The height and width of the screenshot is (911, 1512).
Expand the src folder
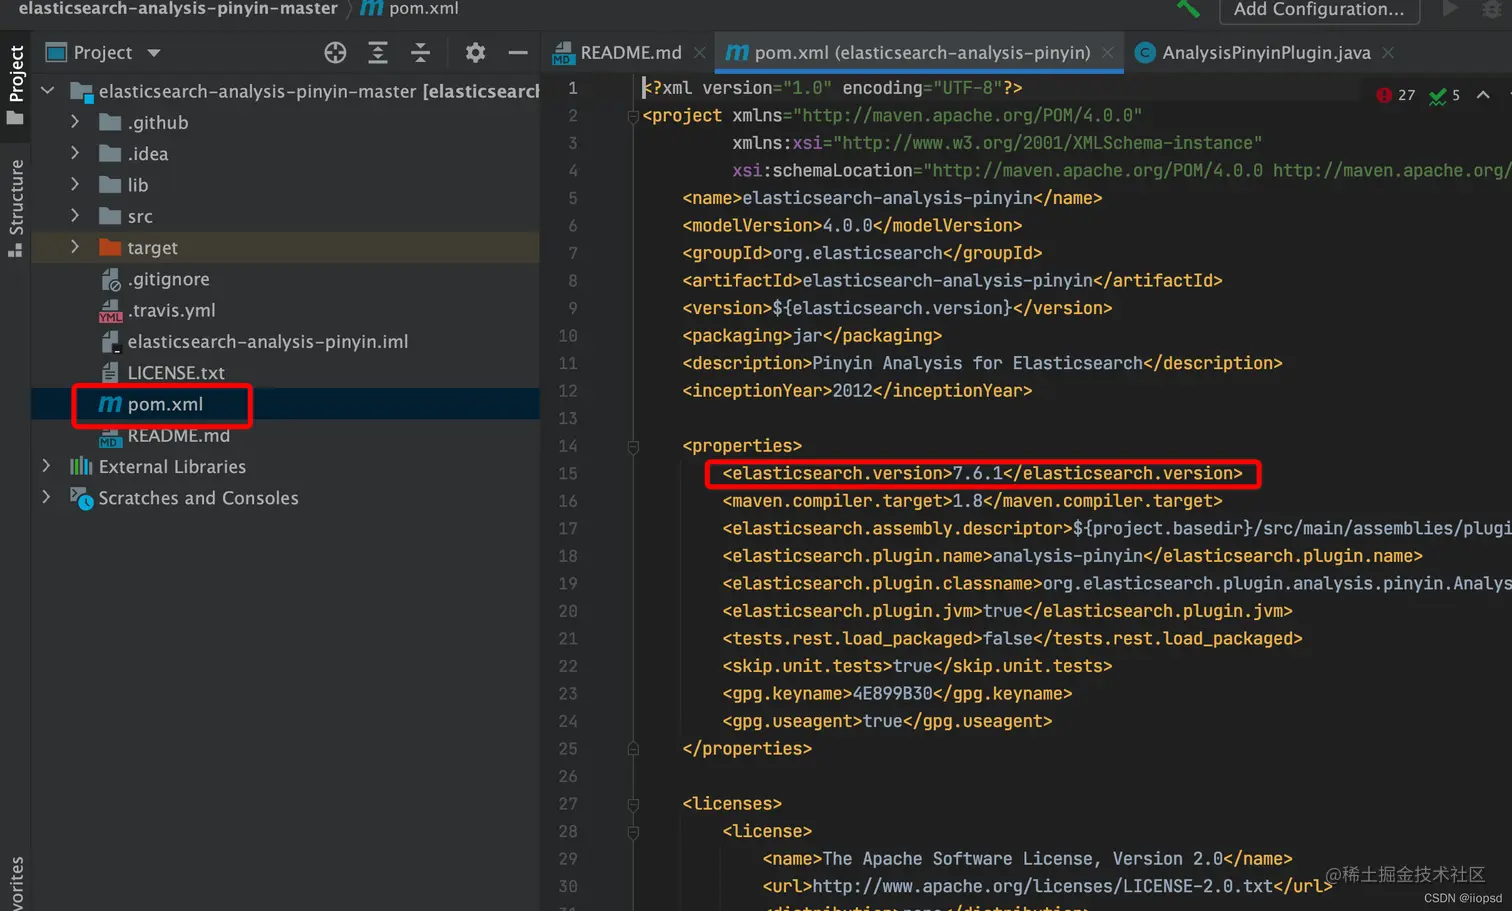[x=75, y=215]
